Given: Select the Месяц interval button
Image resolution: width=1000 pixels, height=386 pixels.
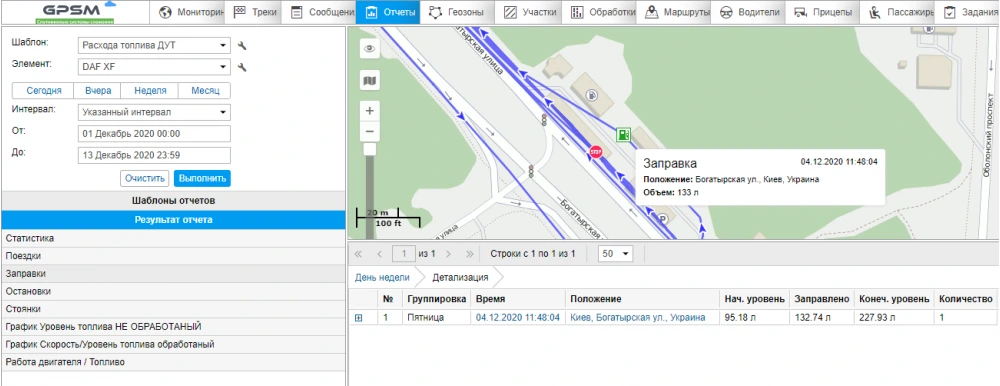Looking at the screenshot, I should point(205,91).
